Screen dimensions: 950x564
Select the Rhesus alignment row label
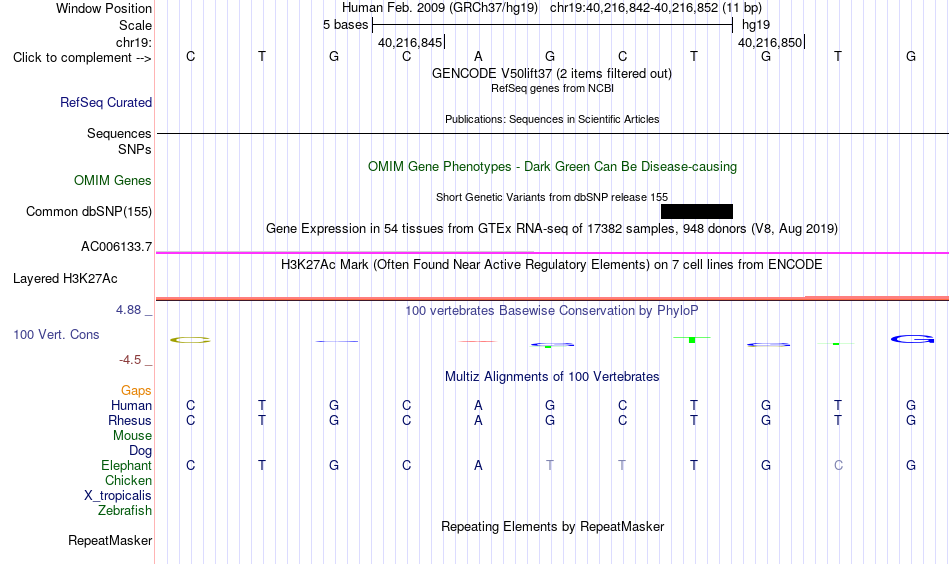[130, 420]
